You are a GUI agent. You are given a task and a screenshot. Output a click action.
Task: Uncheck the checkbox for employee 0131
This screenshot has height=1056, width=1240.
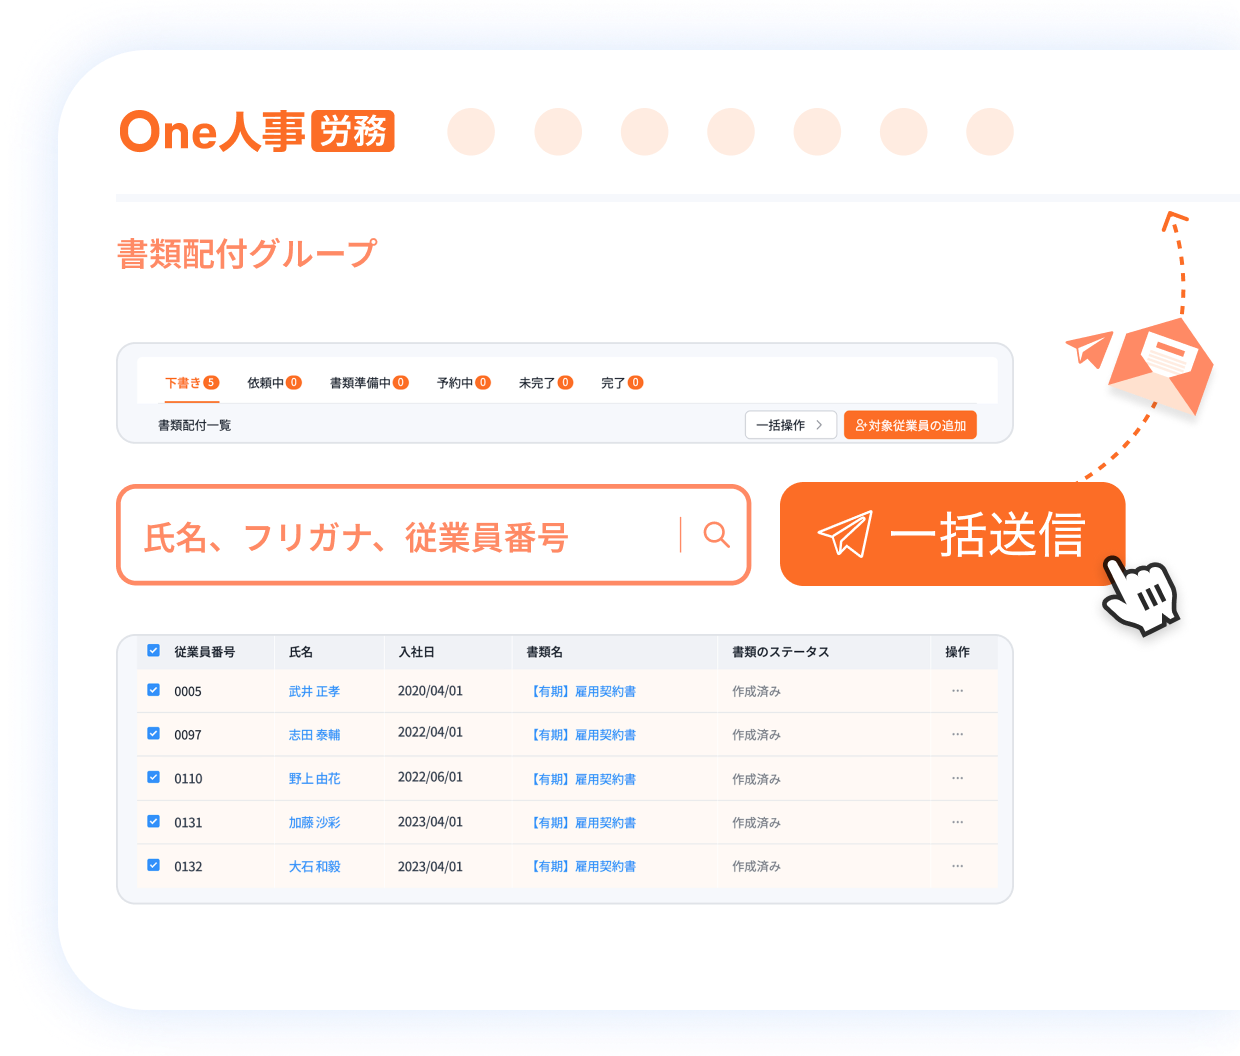click(x=154, y=822)
